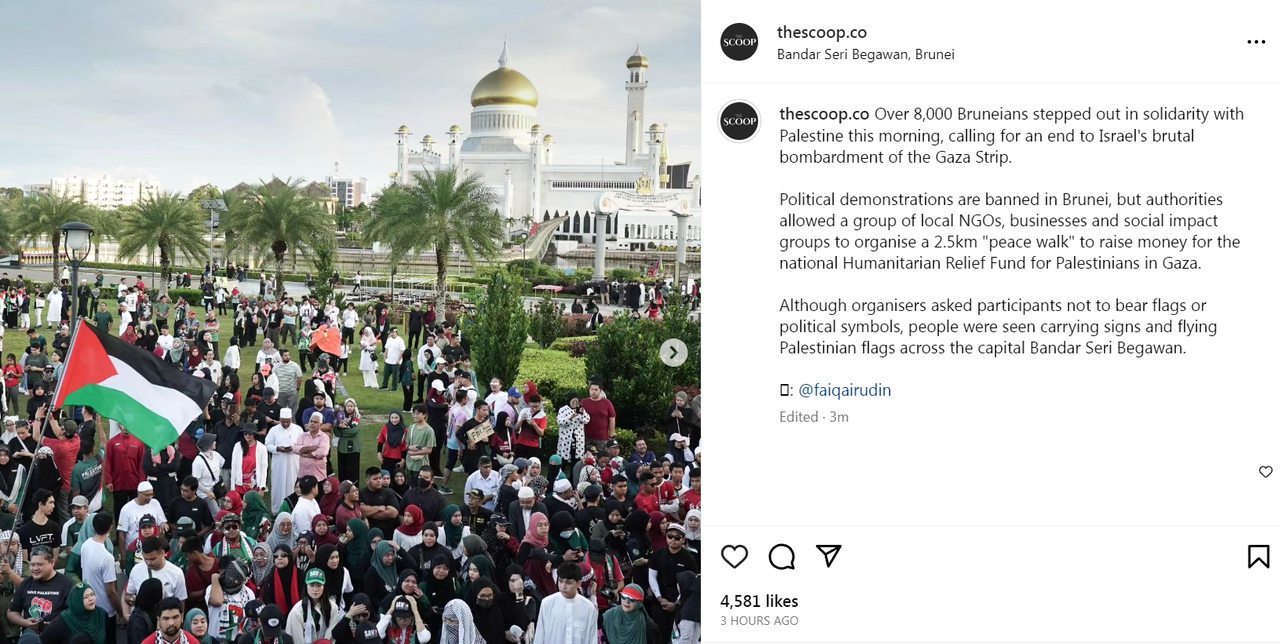This screenshot has height=644, width=1280.
Task: Click the 3 HOURS AGO timestamp
Action: 759,621
